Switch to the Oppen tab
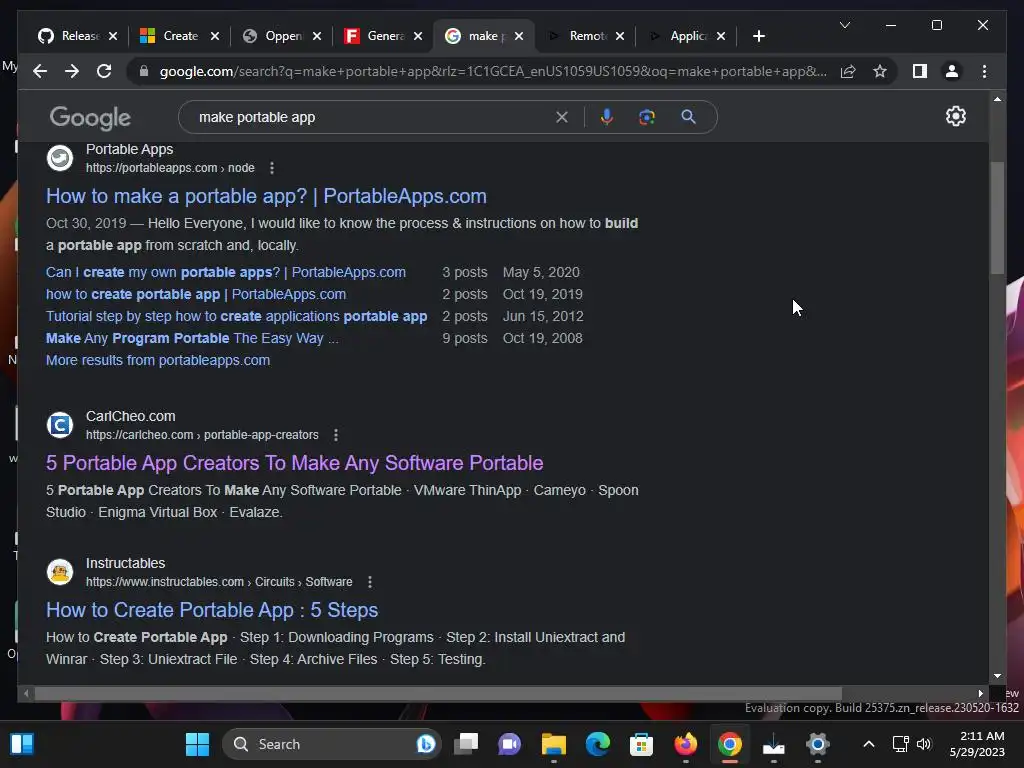 pos(273,36)
